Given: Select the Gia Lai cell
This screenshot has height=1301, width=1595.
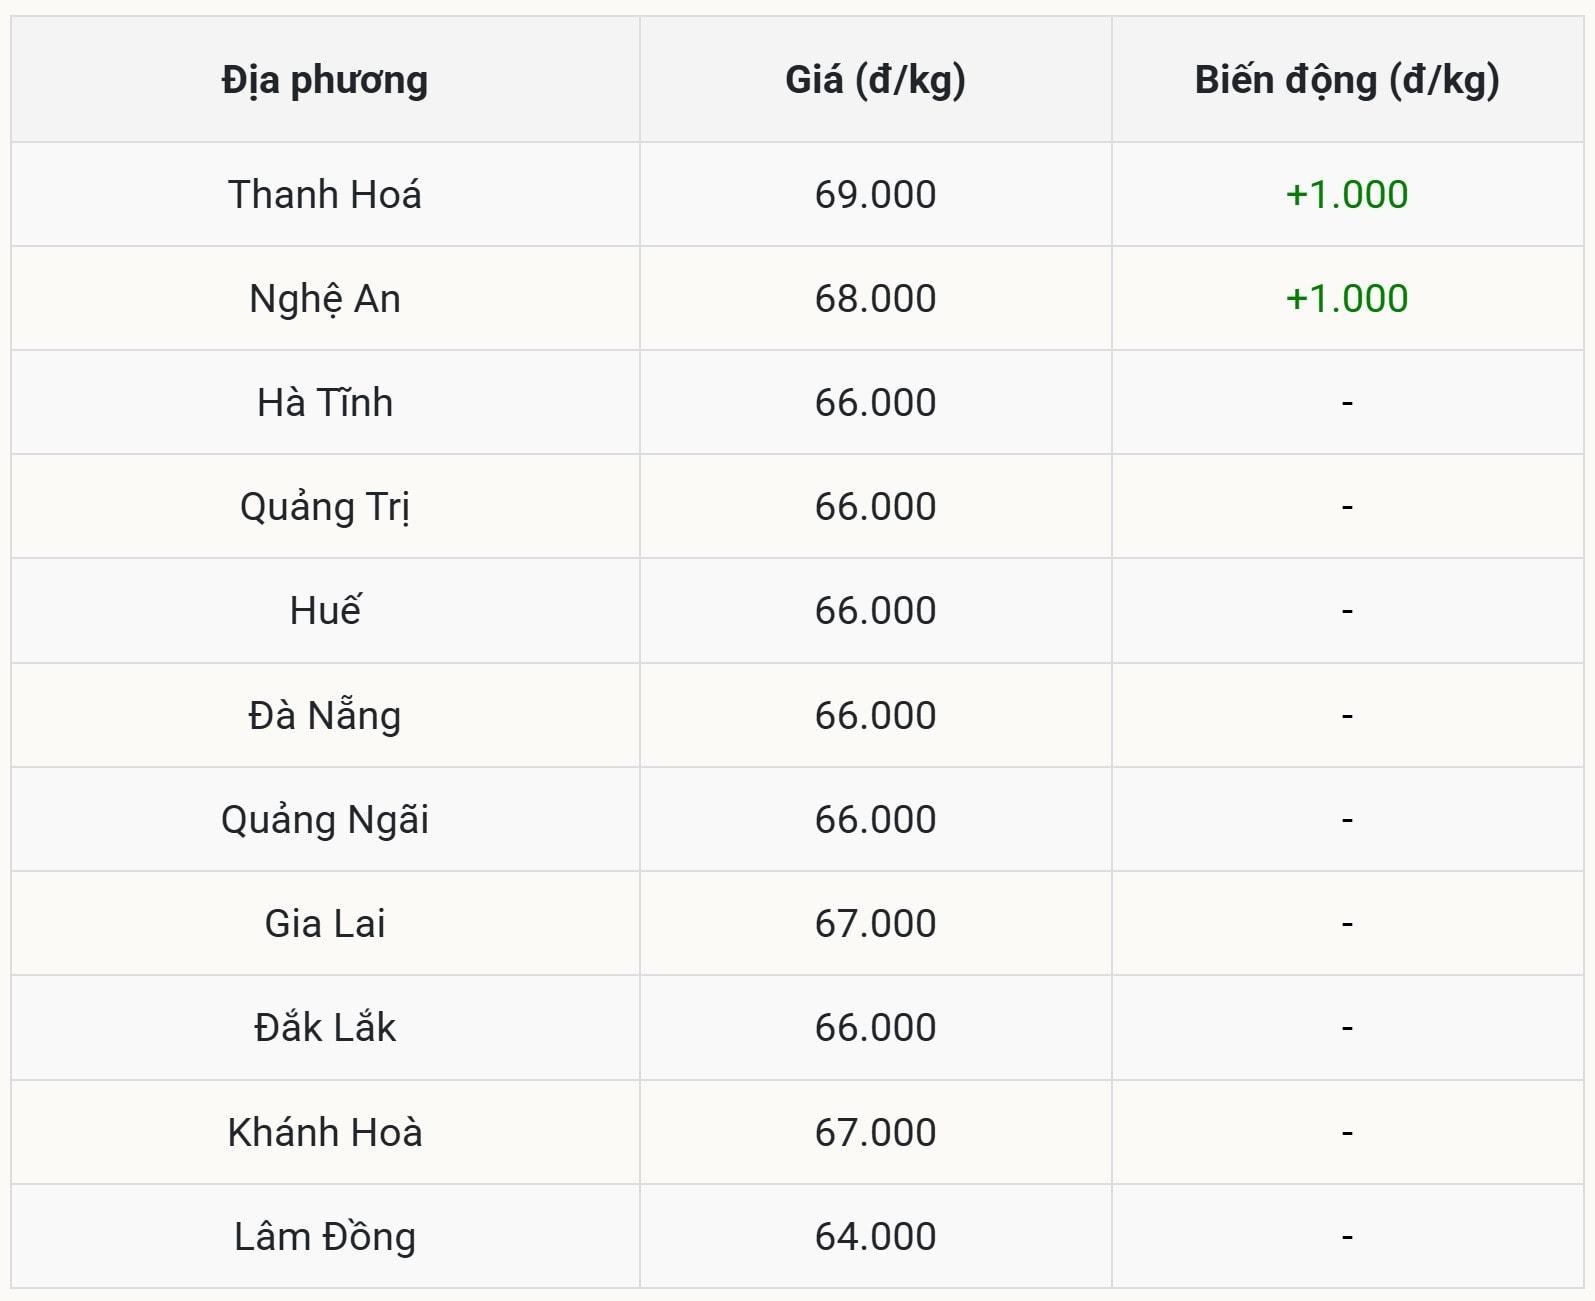Looking at the screenshot, I should (325, 923).
